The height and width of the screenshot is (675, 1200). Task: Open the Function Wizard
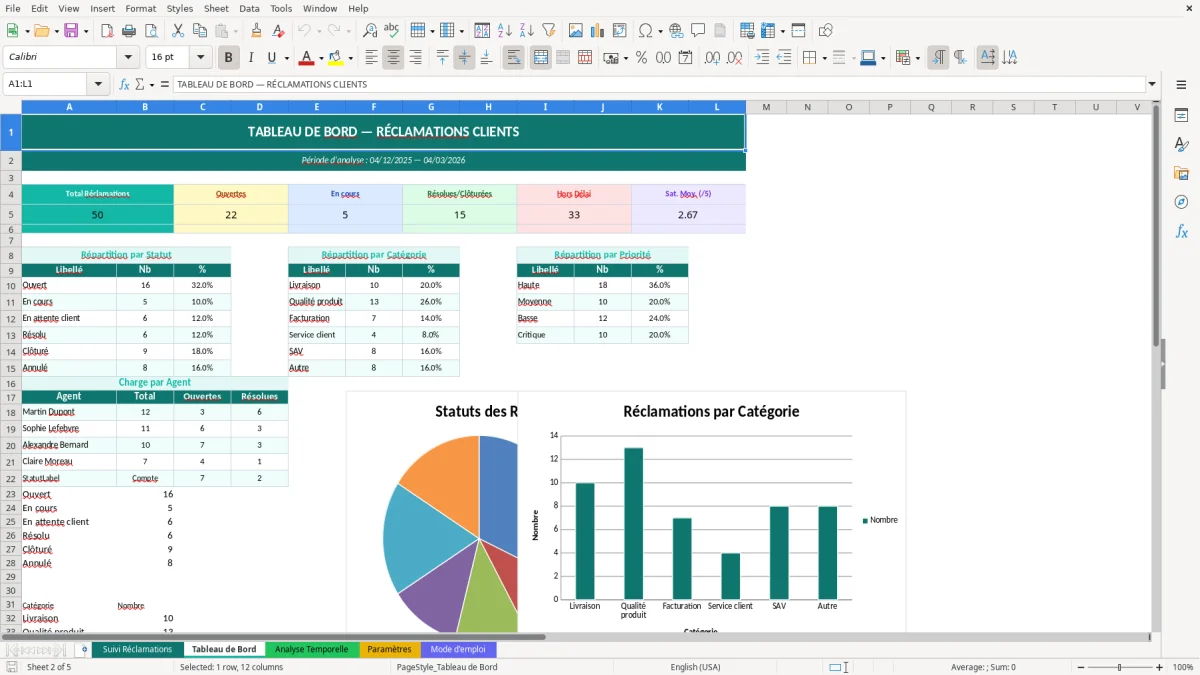pos(125,84)
